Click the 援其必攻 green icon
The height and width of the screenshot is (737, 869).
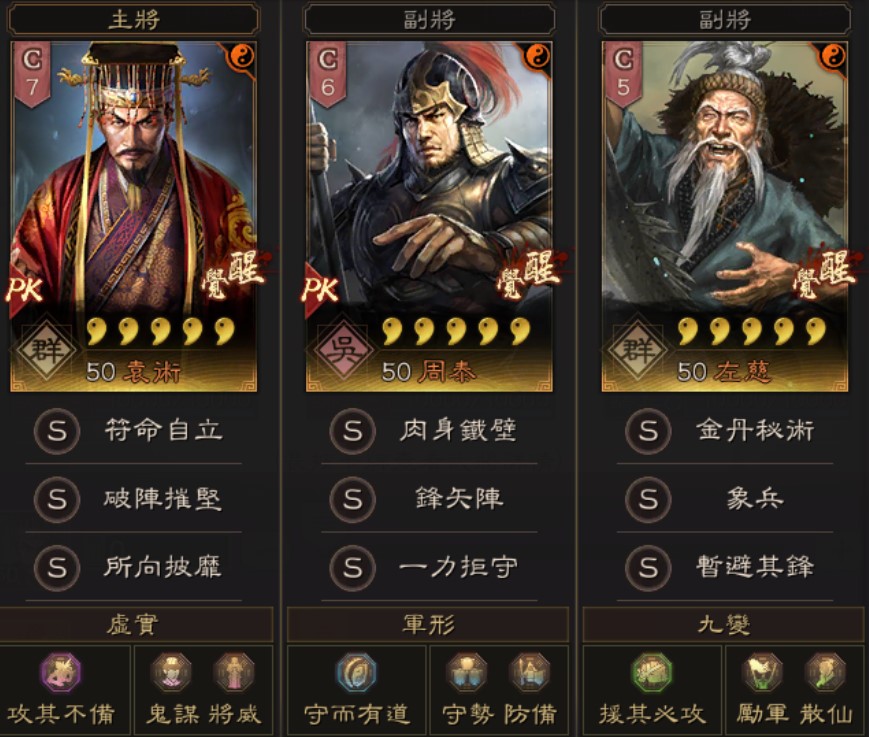(652, 672)
